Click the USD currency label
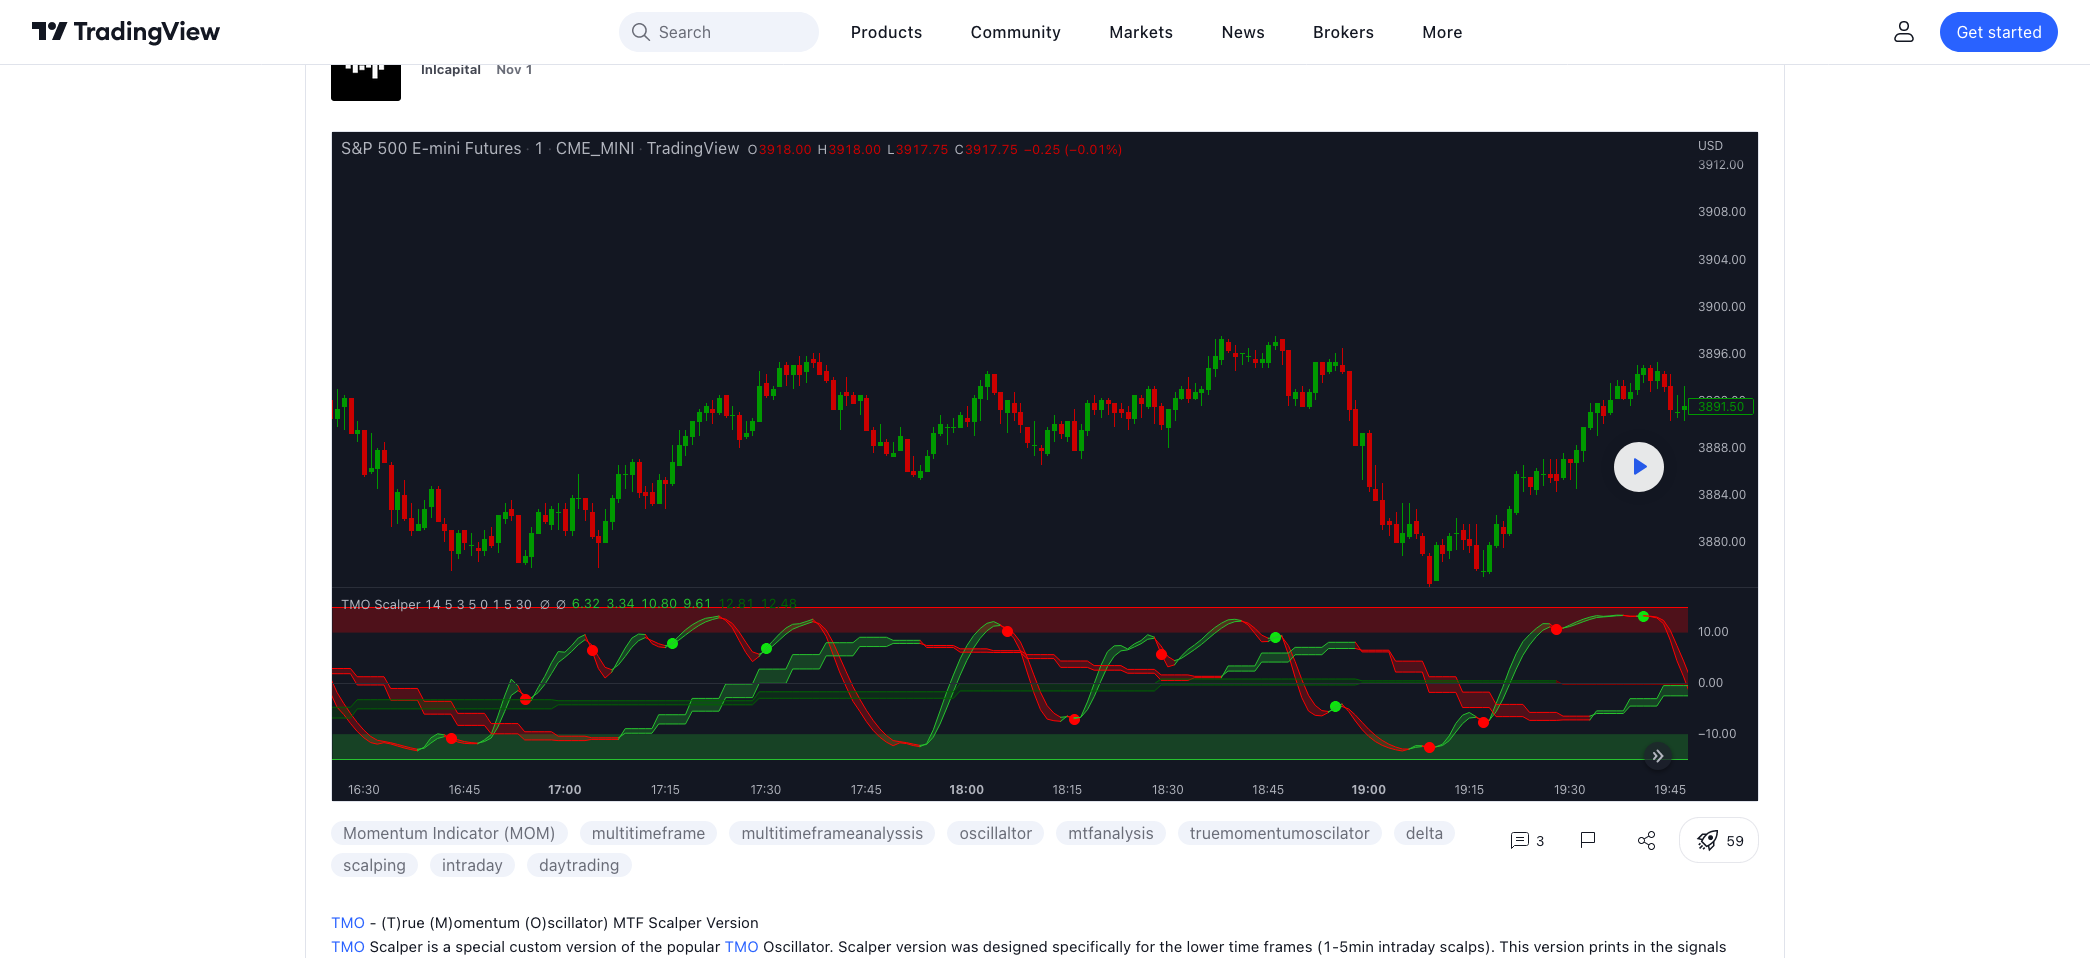 (1710, 146)
